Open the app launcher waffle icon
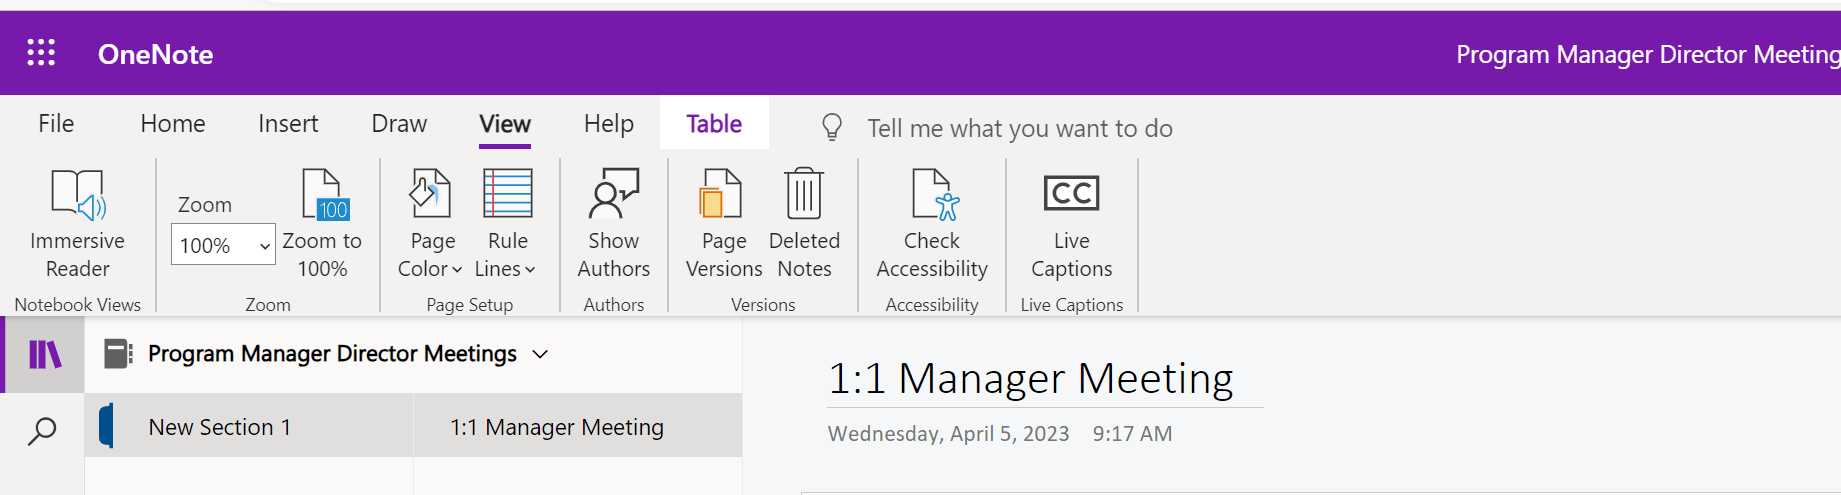The image size is (1841, 495). click(41, 53)
